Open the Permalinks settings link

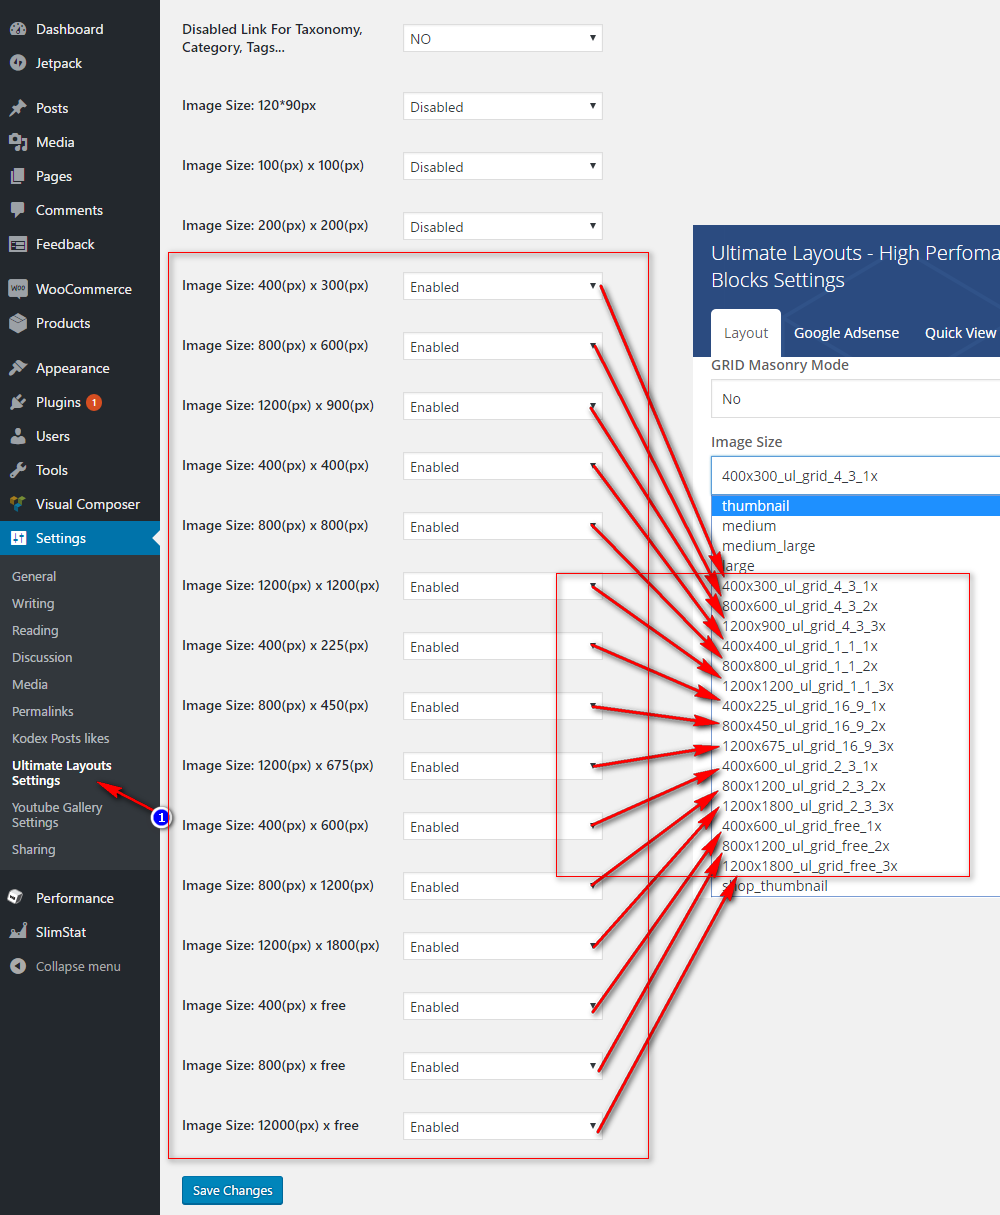click(x=43, y=711)
